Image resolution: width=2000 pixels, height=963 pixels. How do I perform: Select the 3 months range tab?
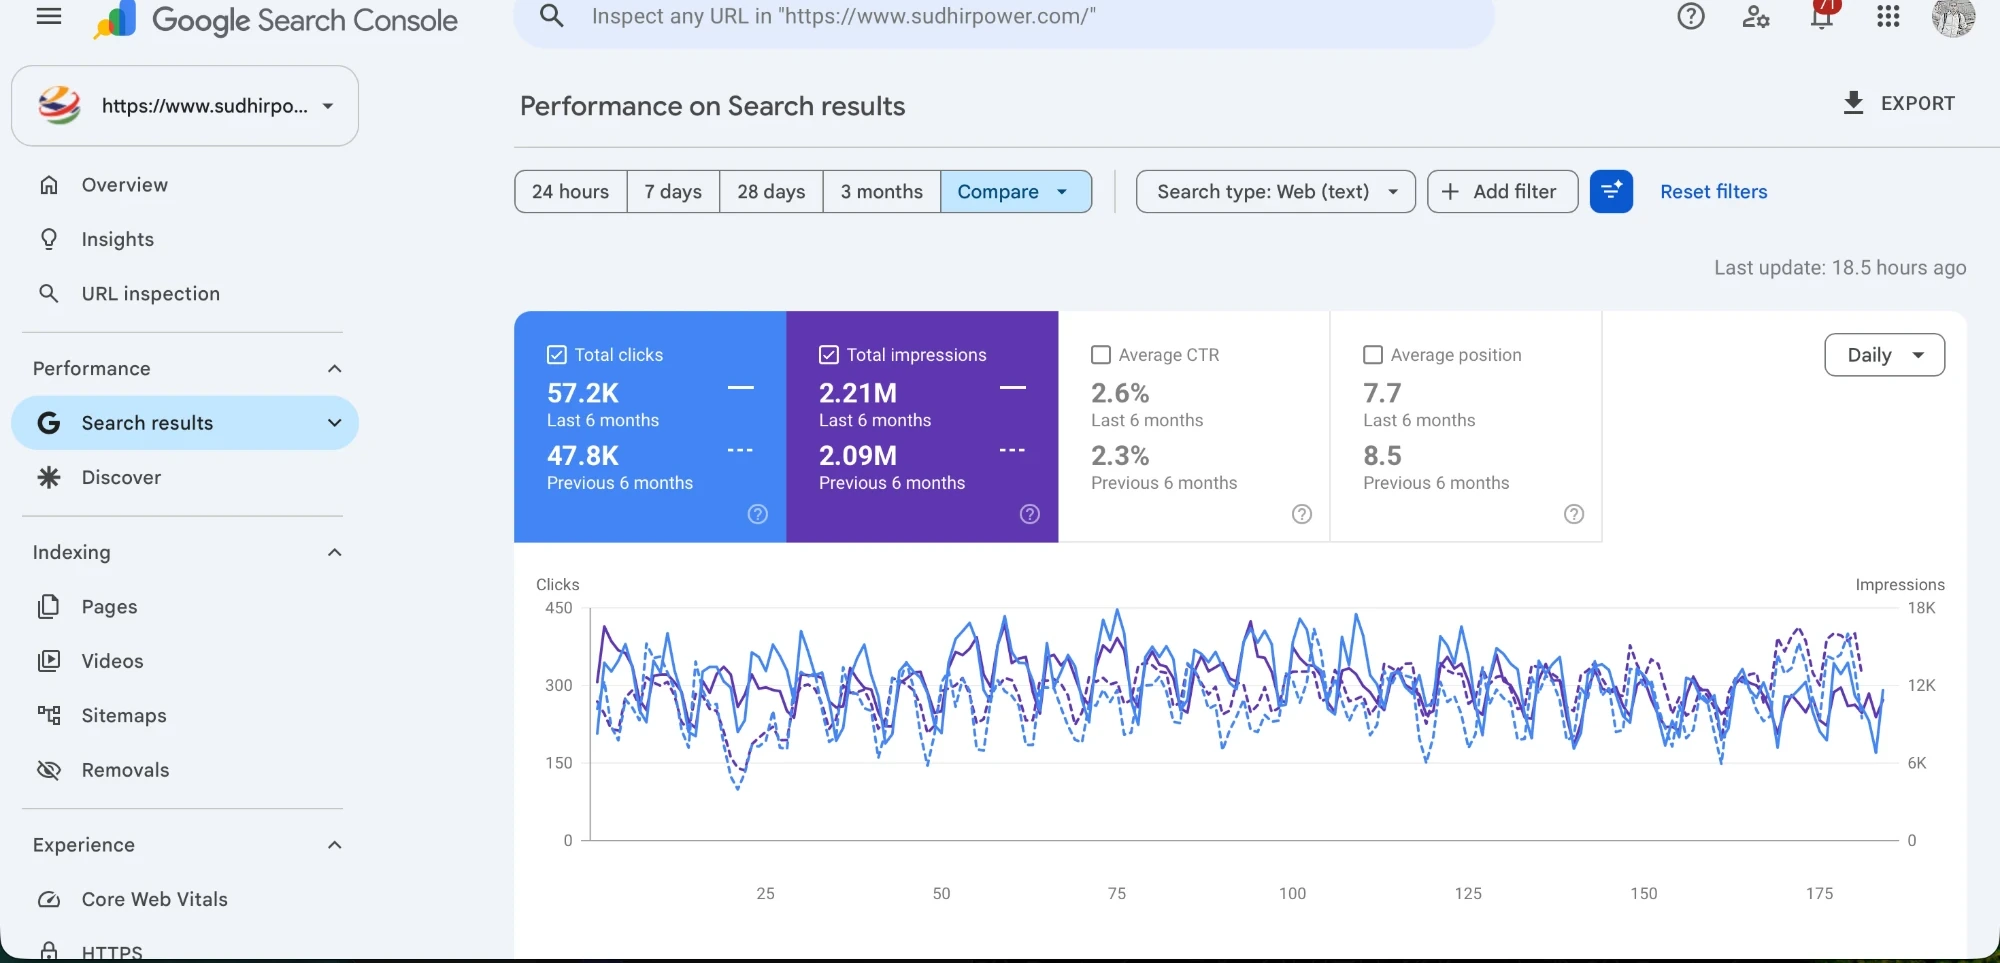[881, 191]
